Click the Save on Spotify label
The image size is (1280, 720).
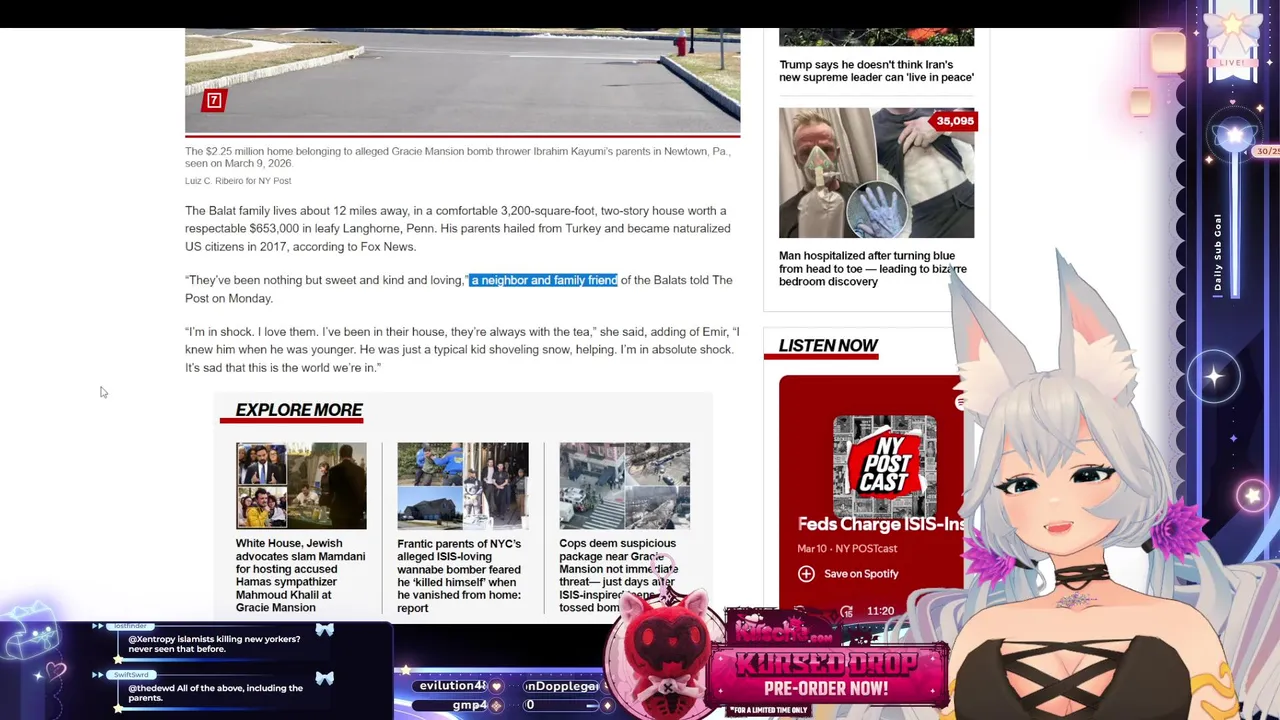[x=861, y=574]
